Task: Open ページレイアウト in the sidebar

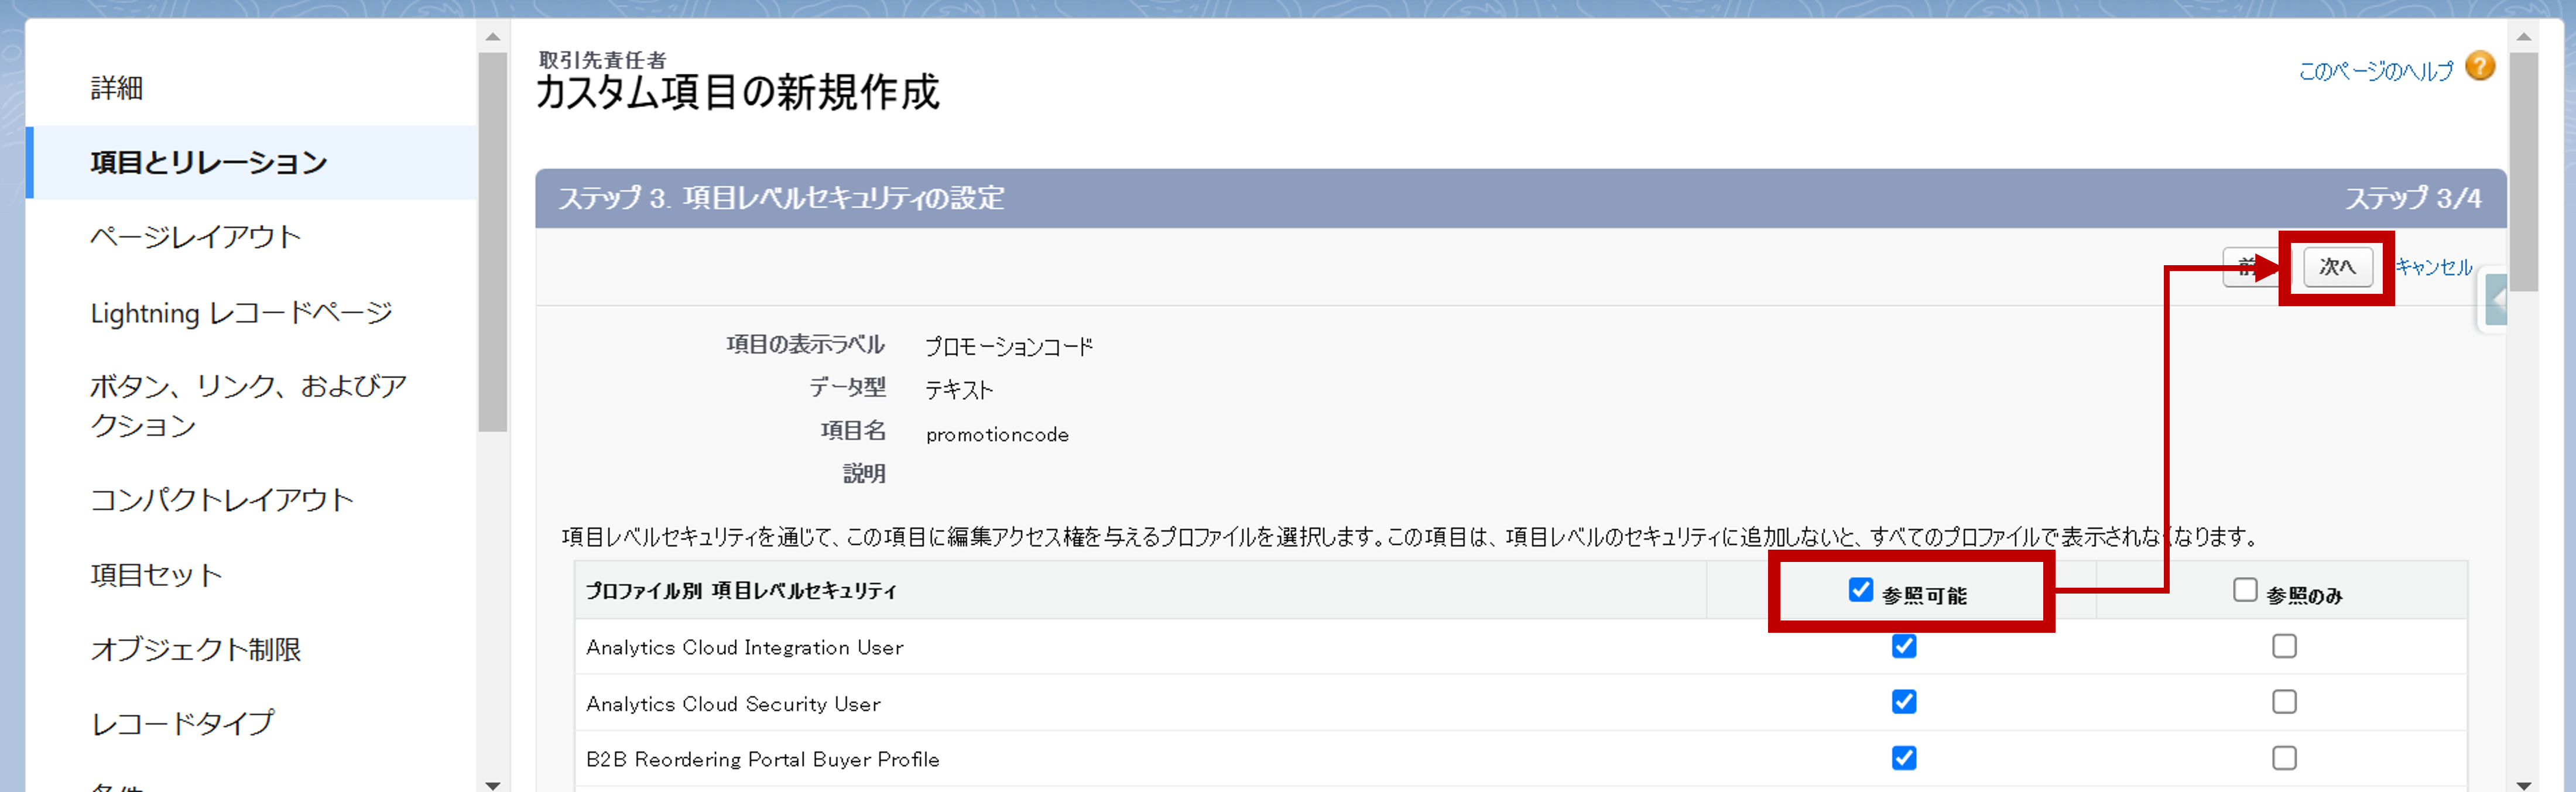Action: [195, 237]
